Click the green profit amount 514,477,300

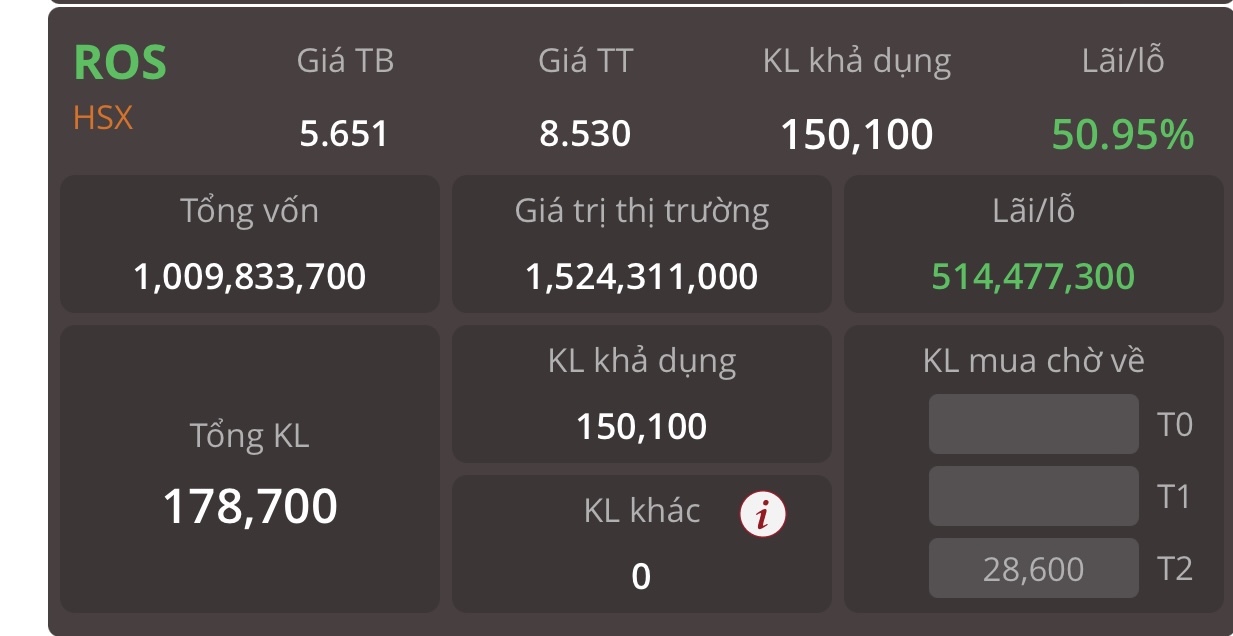pos(1033,276)
